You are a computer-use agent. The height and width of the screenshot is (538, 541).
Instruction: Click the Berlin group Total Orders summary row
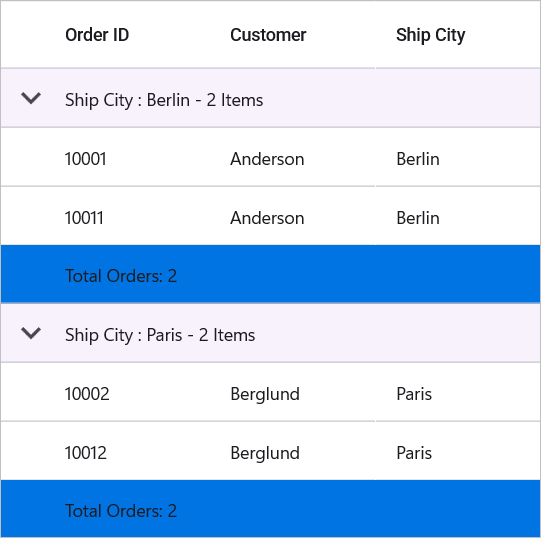pos(270,274)
